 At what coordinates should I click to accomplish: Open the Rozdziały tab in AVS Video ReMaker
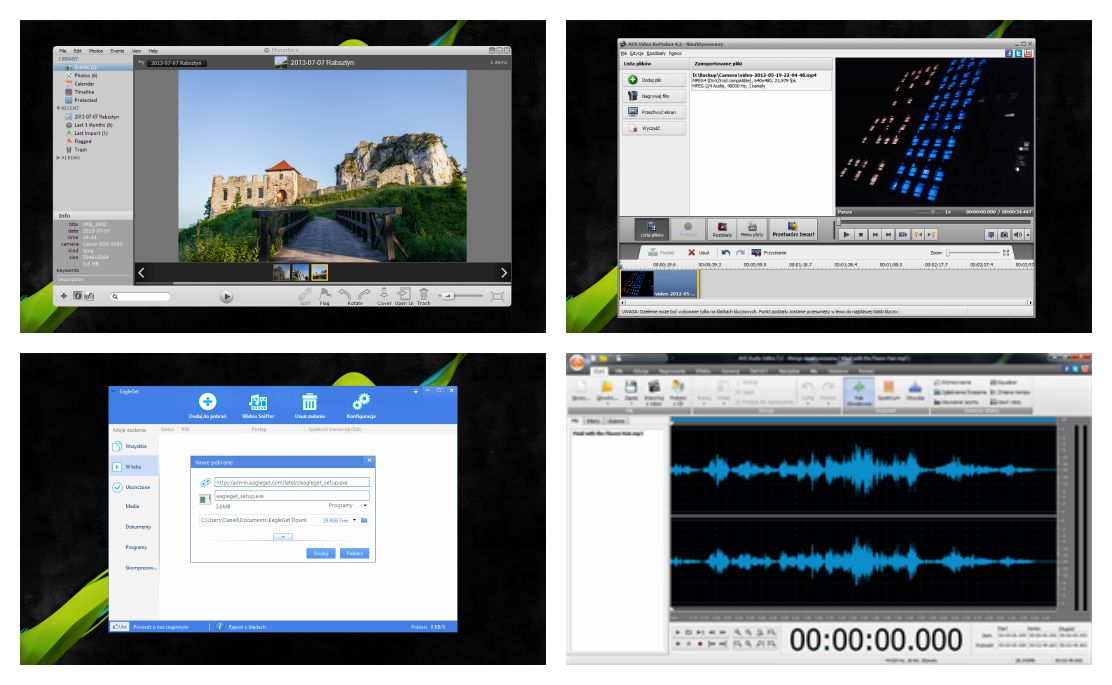[722, 229]
